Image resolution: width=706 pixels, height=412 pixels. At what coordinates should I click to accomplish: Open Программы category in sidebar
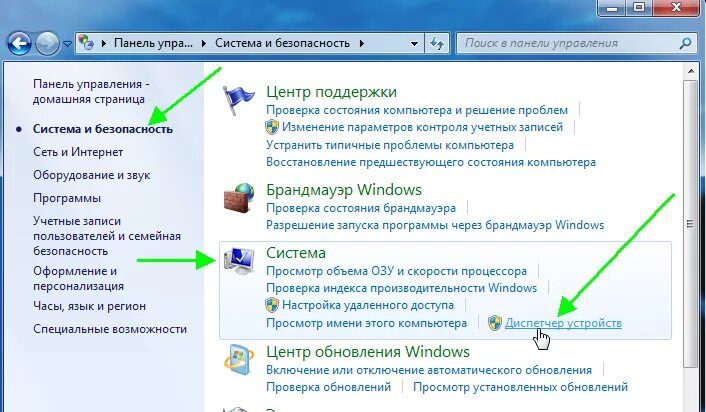(x=67, y=198)
